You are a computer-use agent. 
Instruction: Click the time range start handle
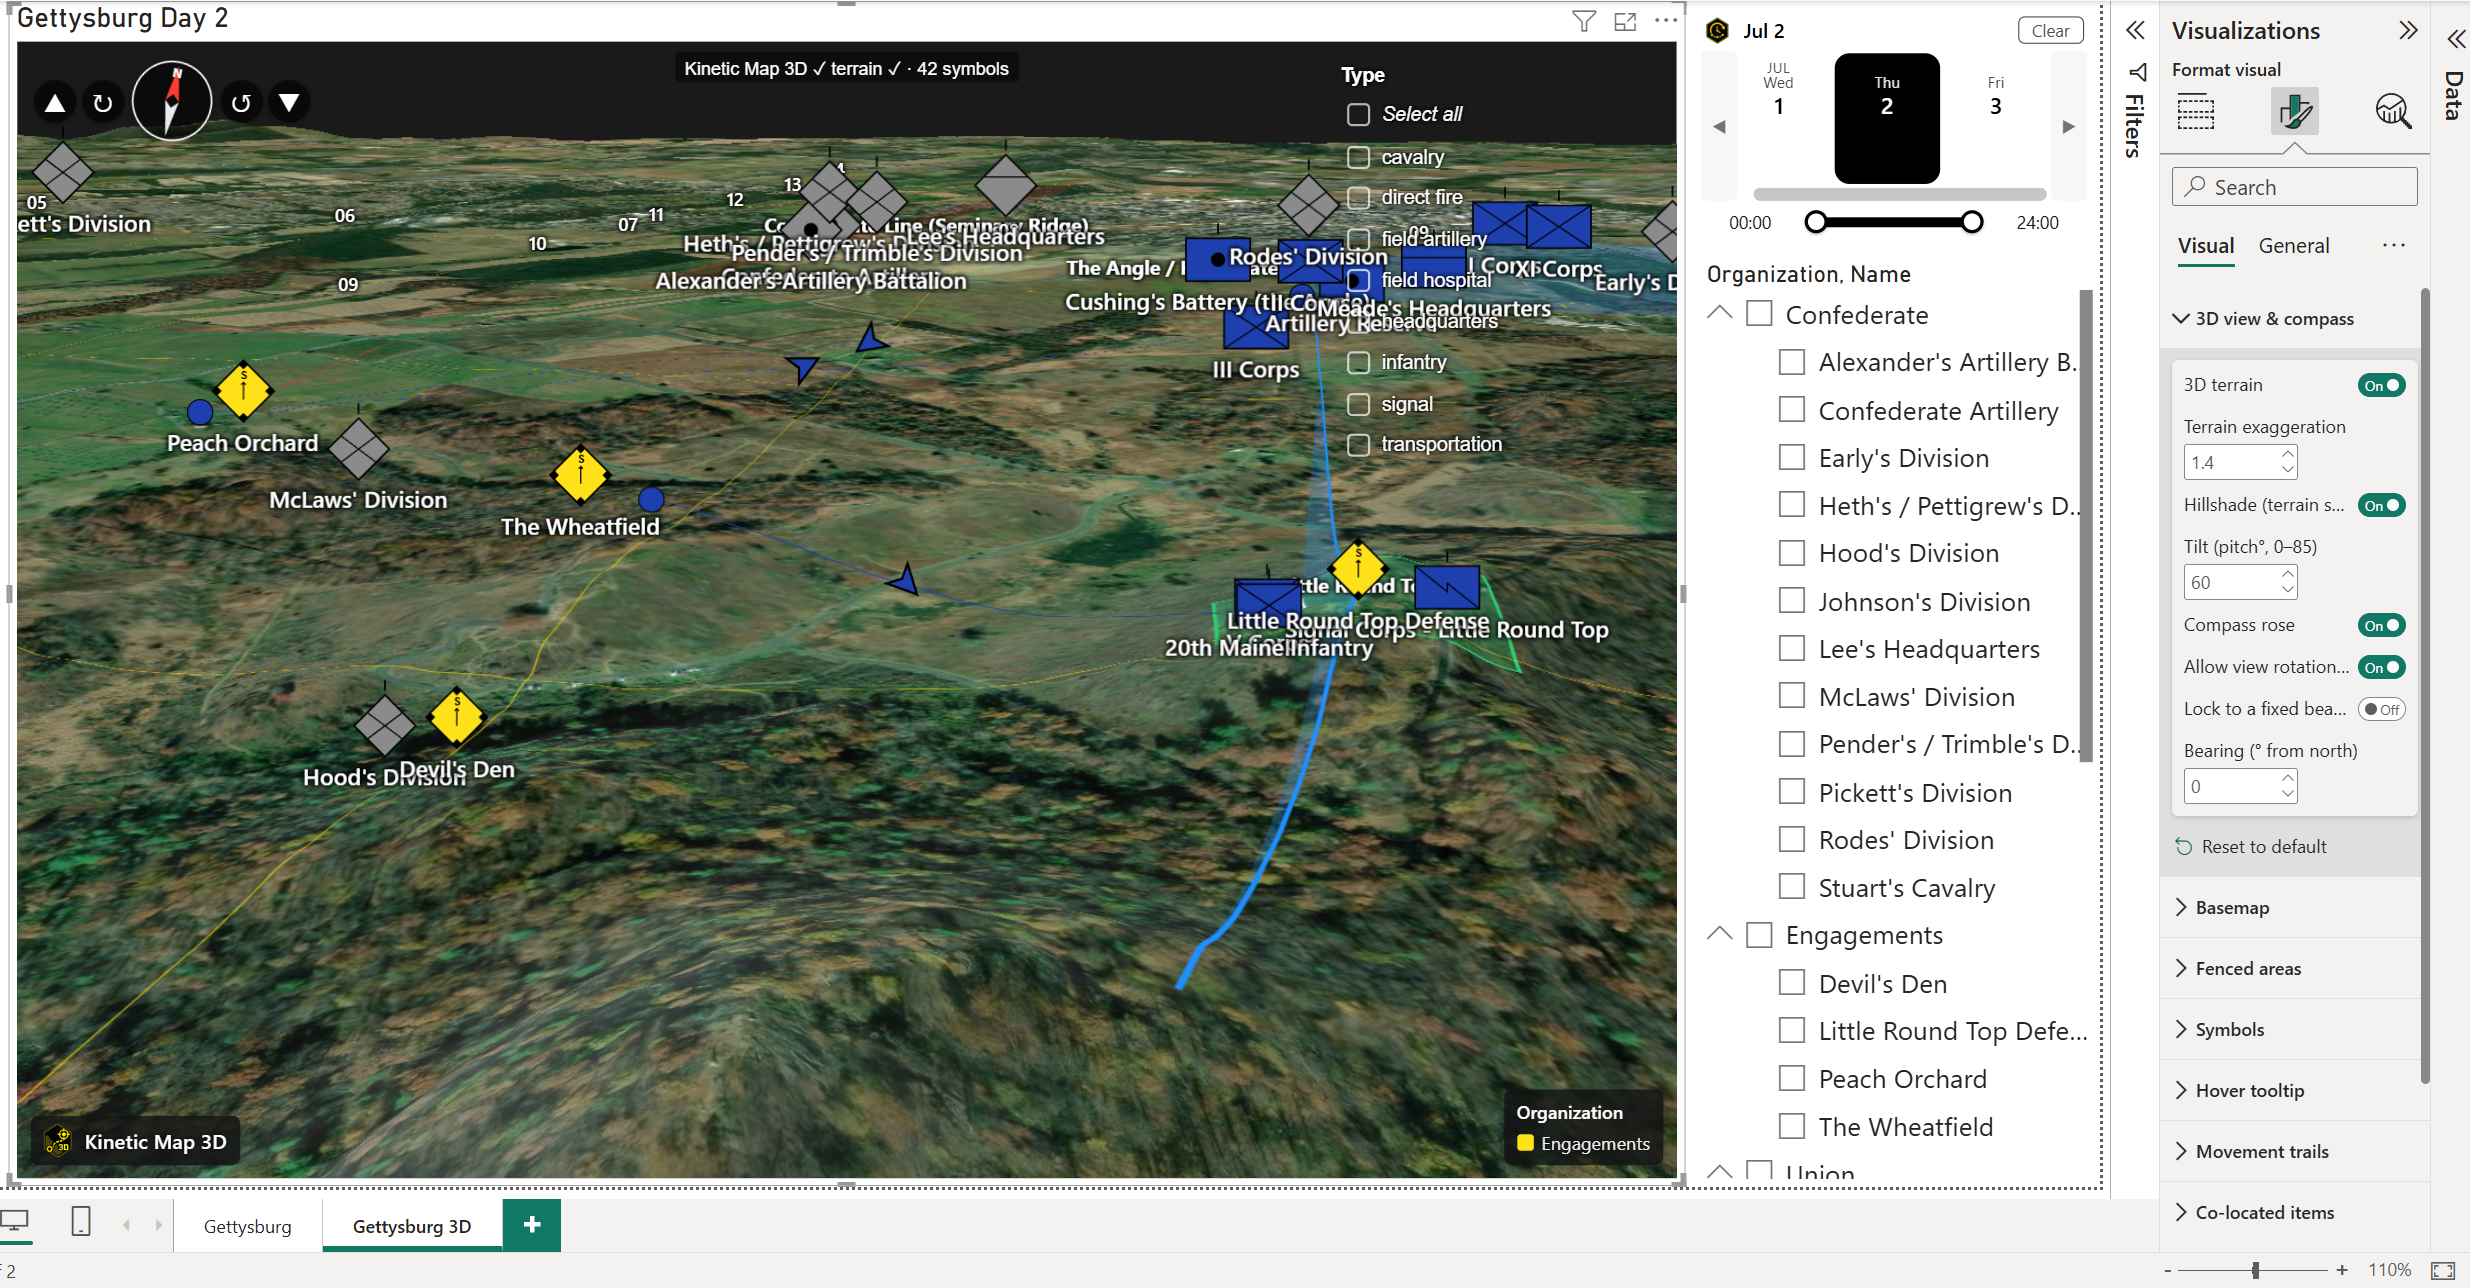click(1816, 222)
